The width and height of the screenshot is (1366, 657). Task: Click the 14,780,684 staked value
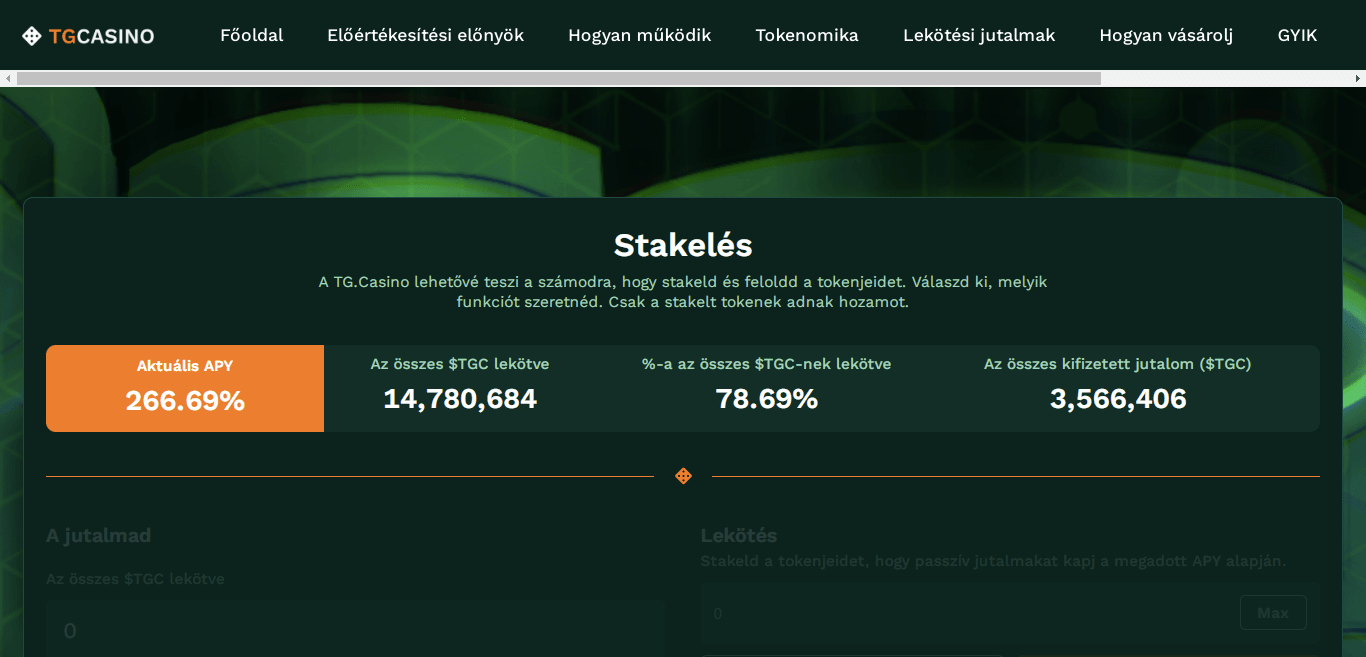[x=460, y=399]
